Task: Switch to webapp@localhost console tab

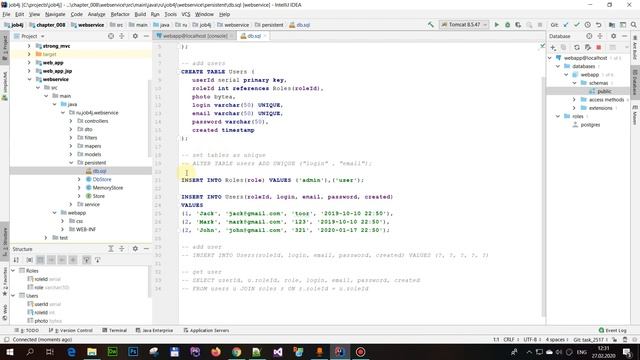Action: tap(194, 36)
